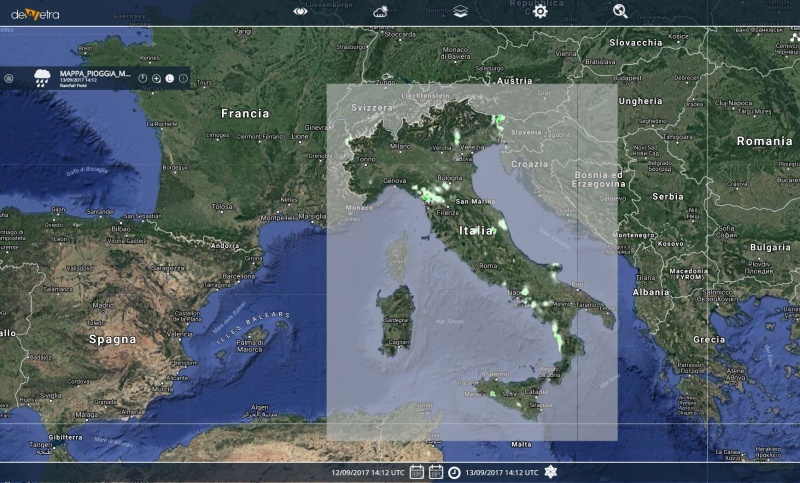The image size is (800, 483).
Task: Click the layer zoom-to-extent plus icon
Action: [156, 78]
